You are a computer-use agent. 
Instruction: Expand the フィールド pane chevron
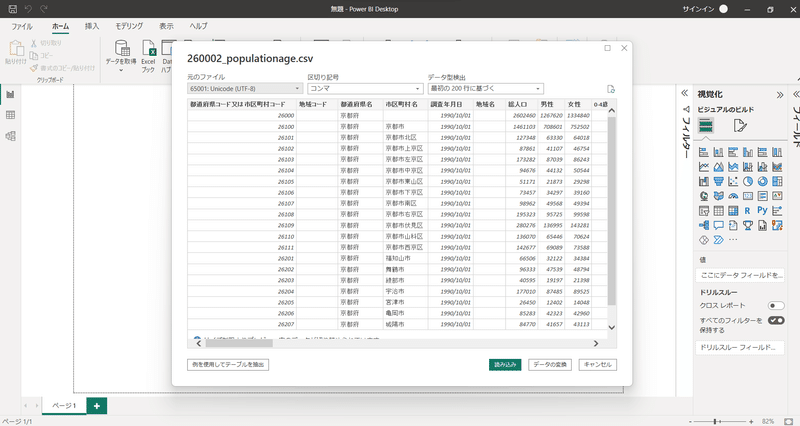click(796, 94)
